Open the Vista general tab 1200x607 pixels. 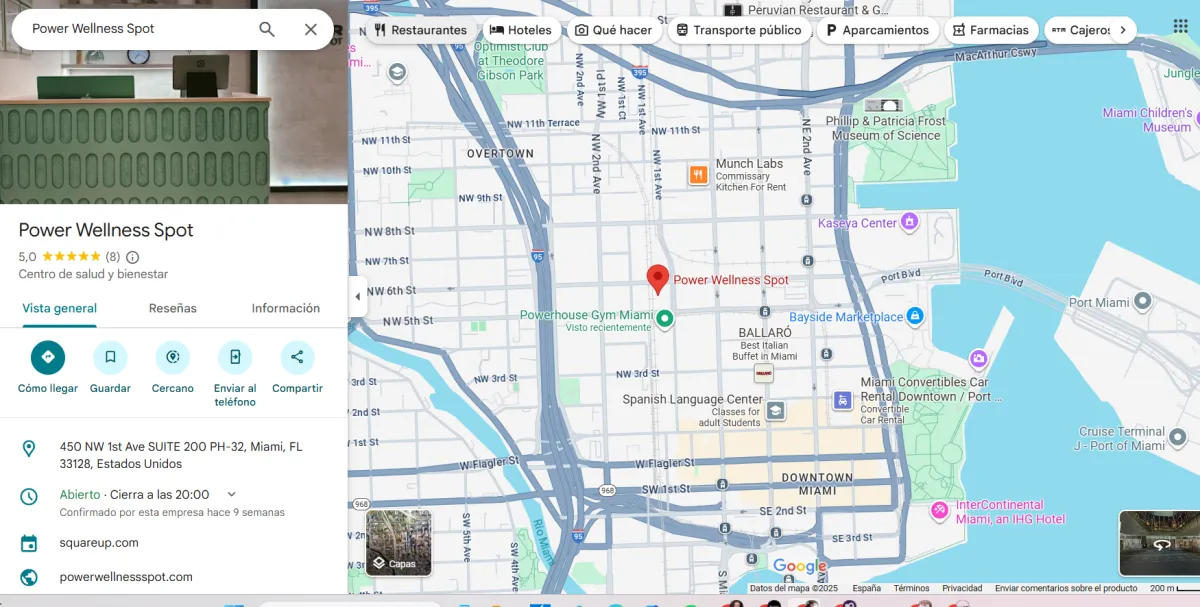pyautogui.click(x=60, y=308)
